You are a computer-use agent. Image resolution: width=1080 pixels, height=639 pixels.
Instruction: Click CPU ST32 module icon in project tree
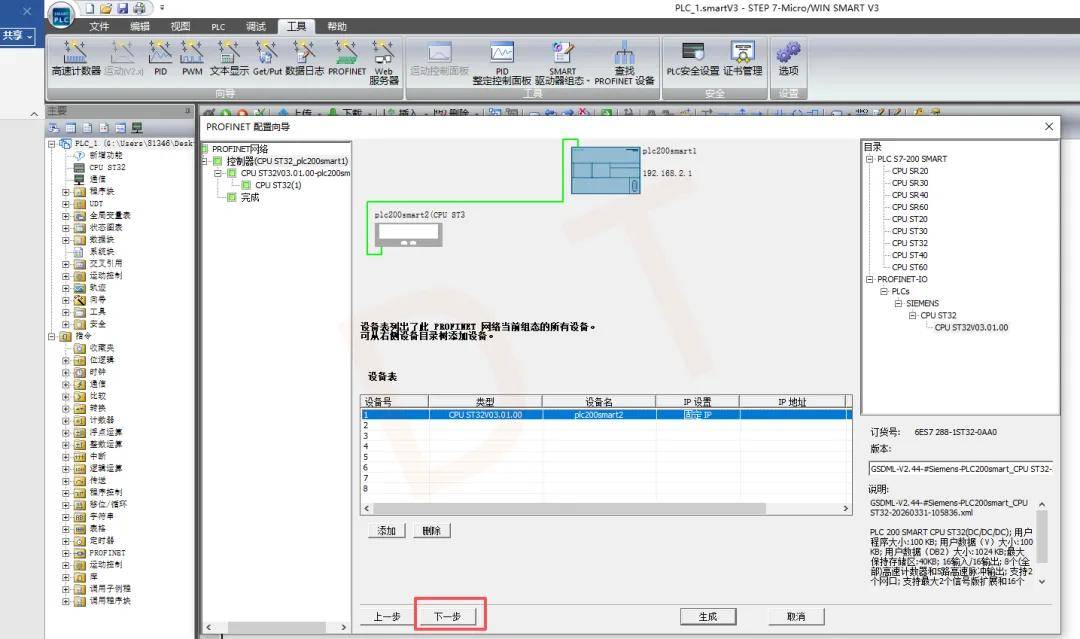click(x=79, y=167)
